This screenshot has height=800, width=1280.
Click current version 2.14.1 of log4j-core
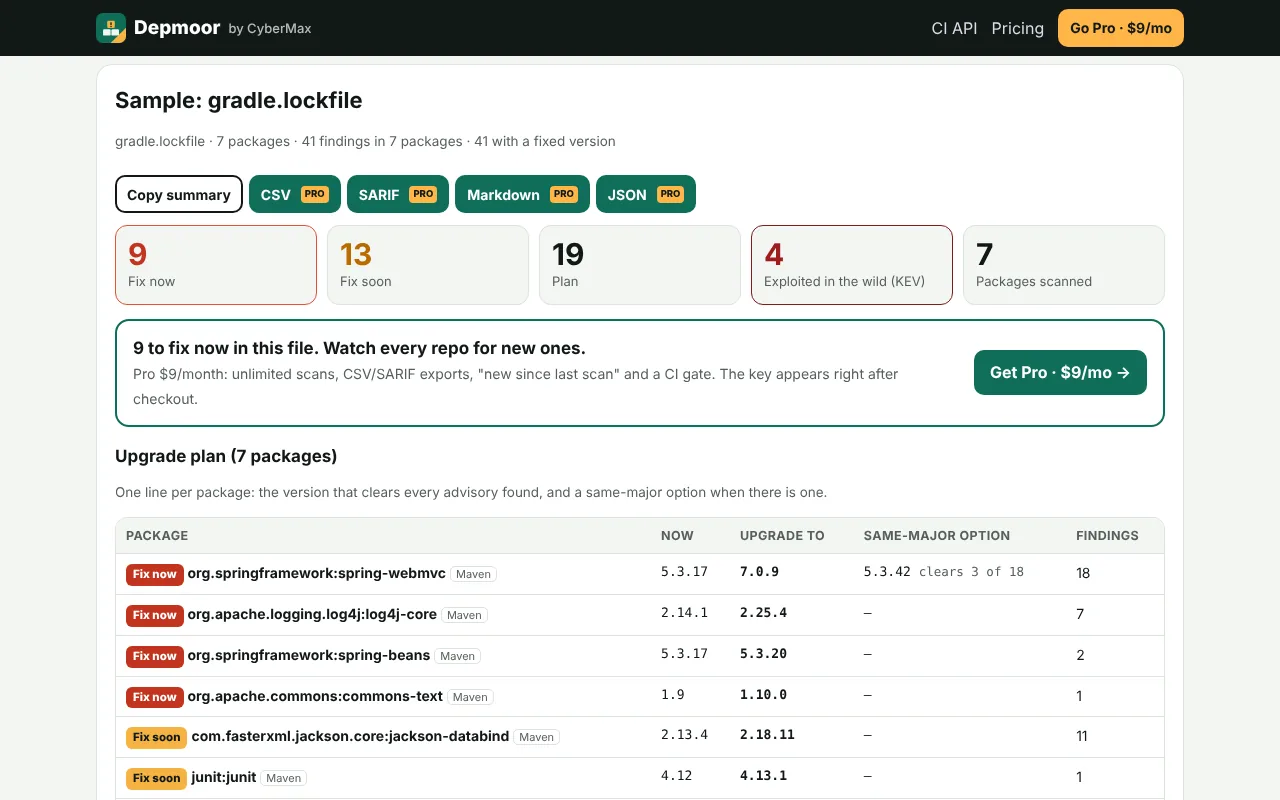click(x=684, y=613)
